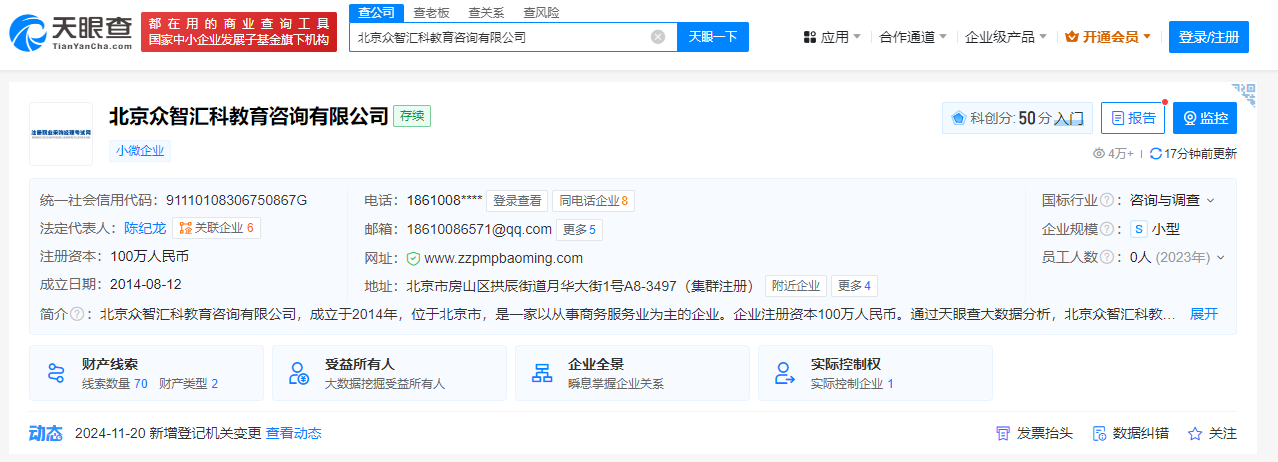The height and width of the screenshot is (462, 1278).
Task: Click the help icon beside 简介
Action: [x=75, y=314]
